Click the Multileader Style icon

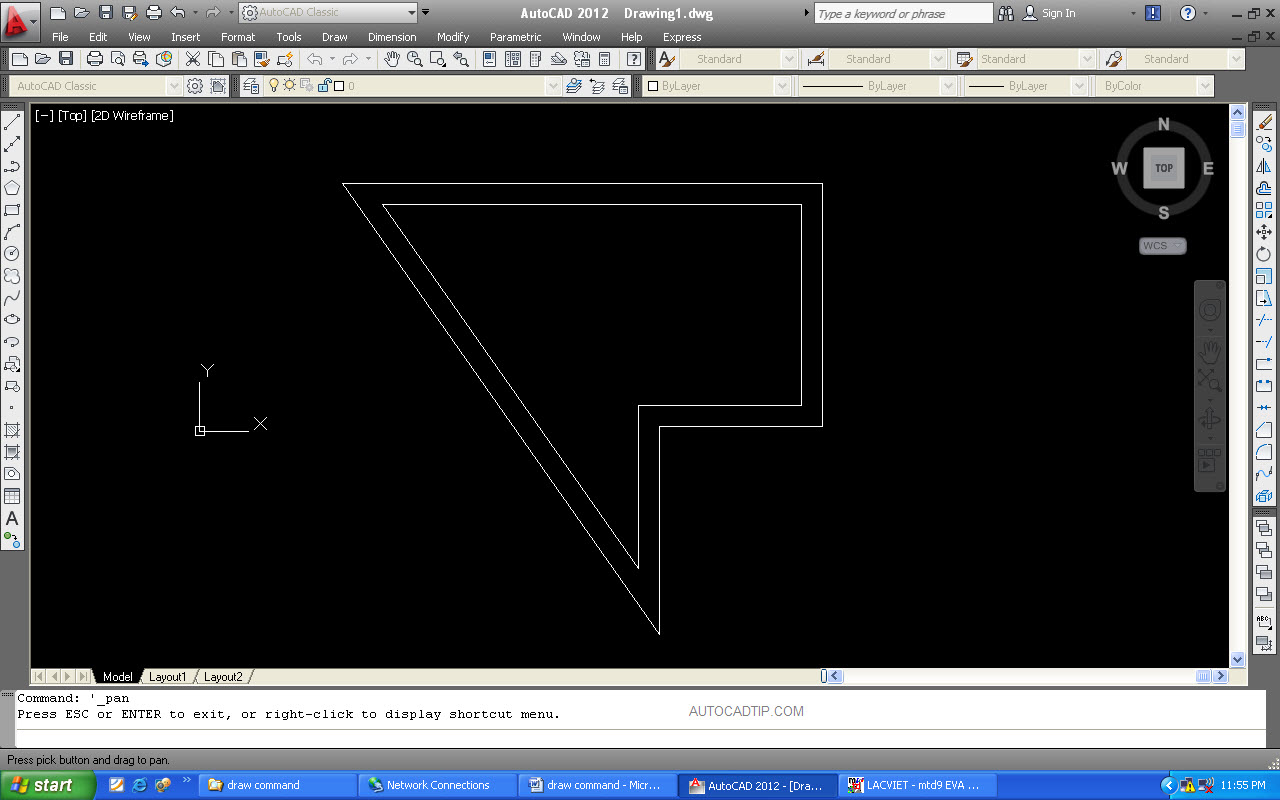[1114, 59]
